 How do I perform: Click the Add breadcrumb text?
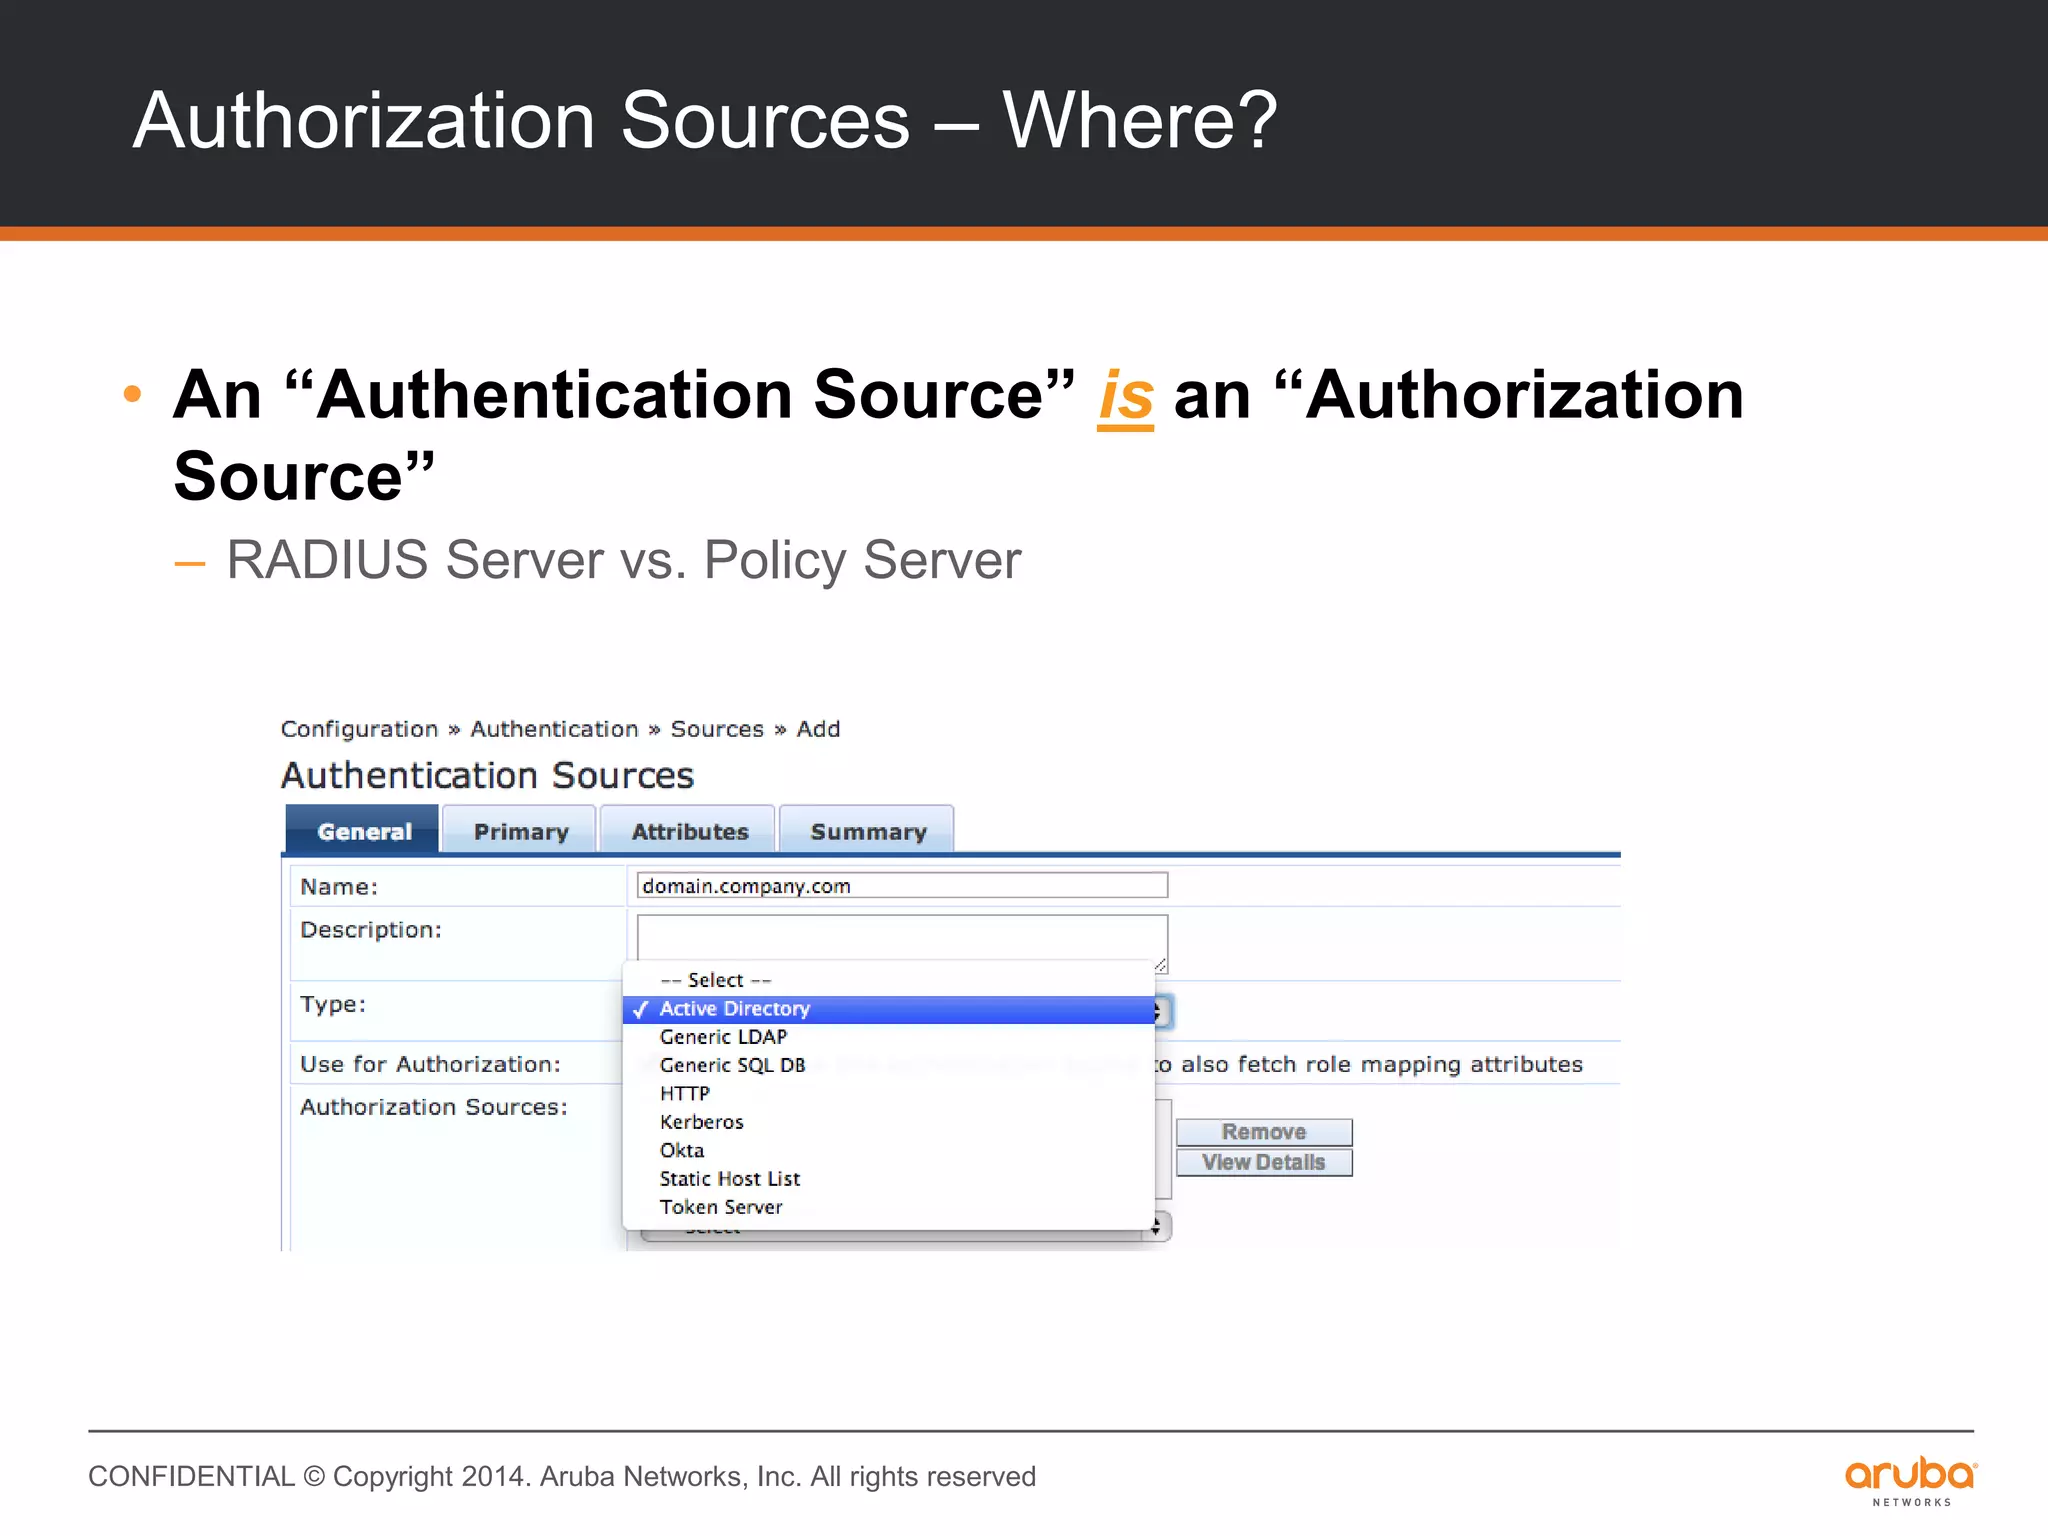818,729
